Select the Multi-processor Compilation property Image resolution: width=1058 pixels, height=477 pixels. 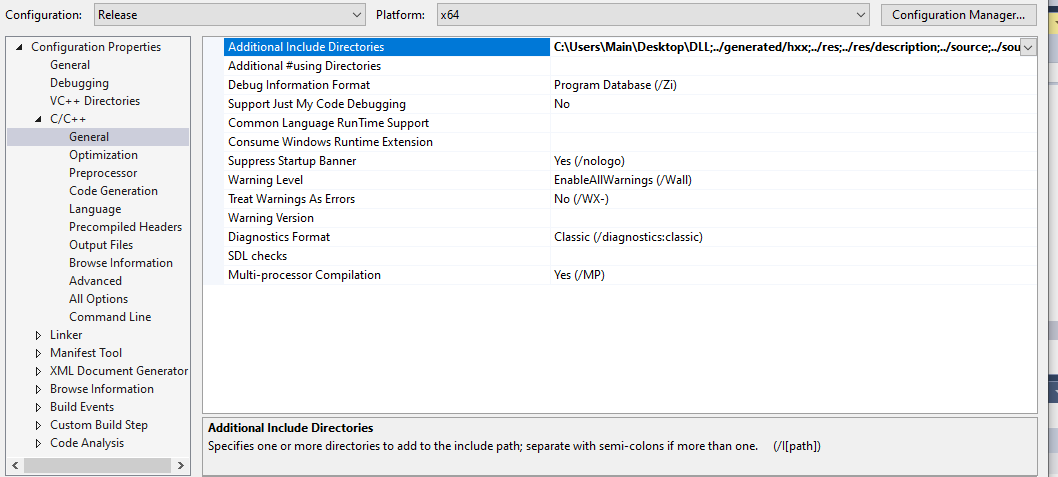click(630, 275)
